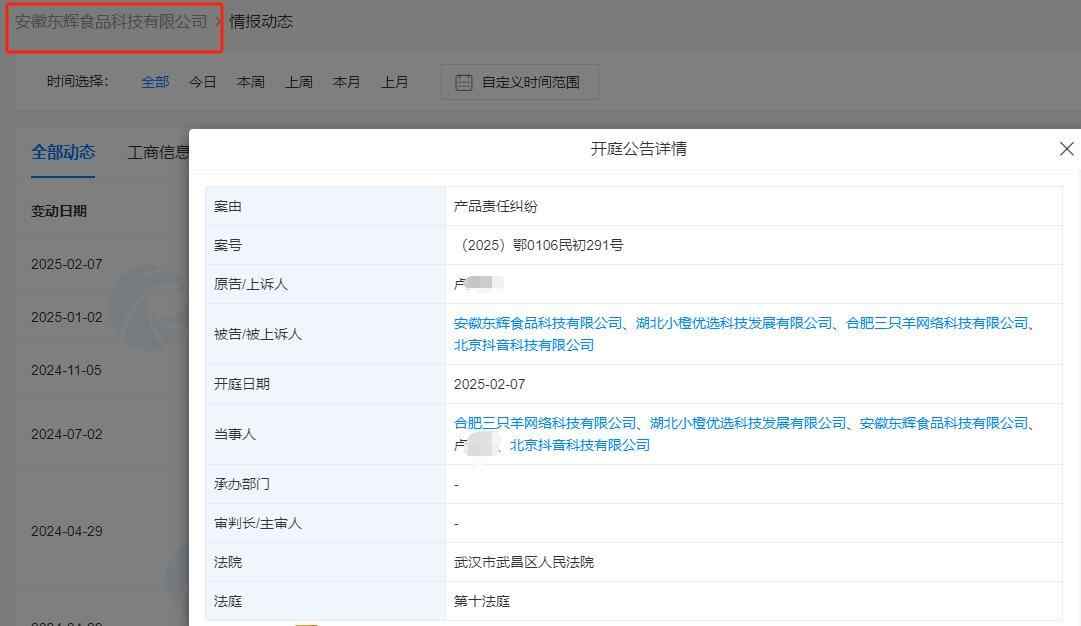The width and height of the screenshot is (1081, 626).
Task: Click 北京抖音科技有限公司 in the 当事人 row
Action: coord(580,445)
